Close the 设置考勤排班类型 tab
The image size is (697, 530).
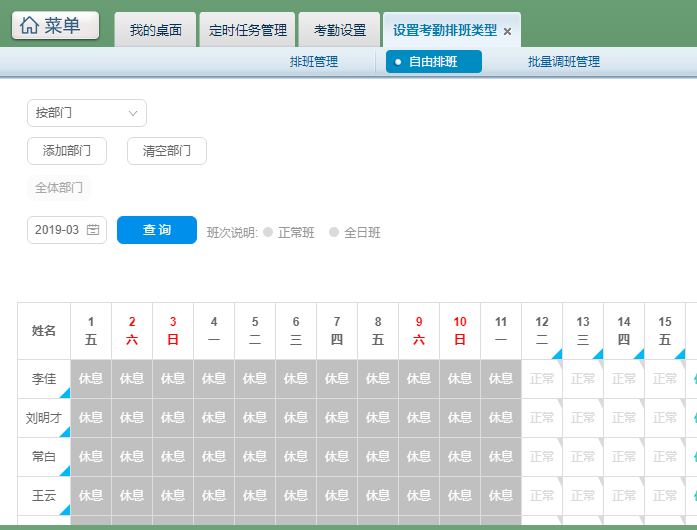tap(508, 32)
